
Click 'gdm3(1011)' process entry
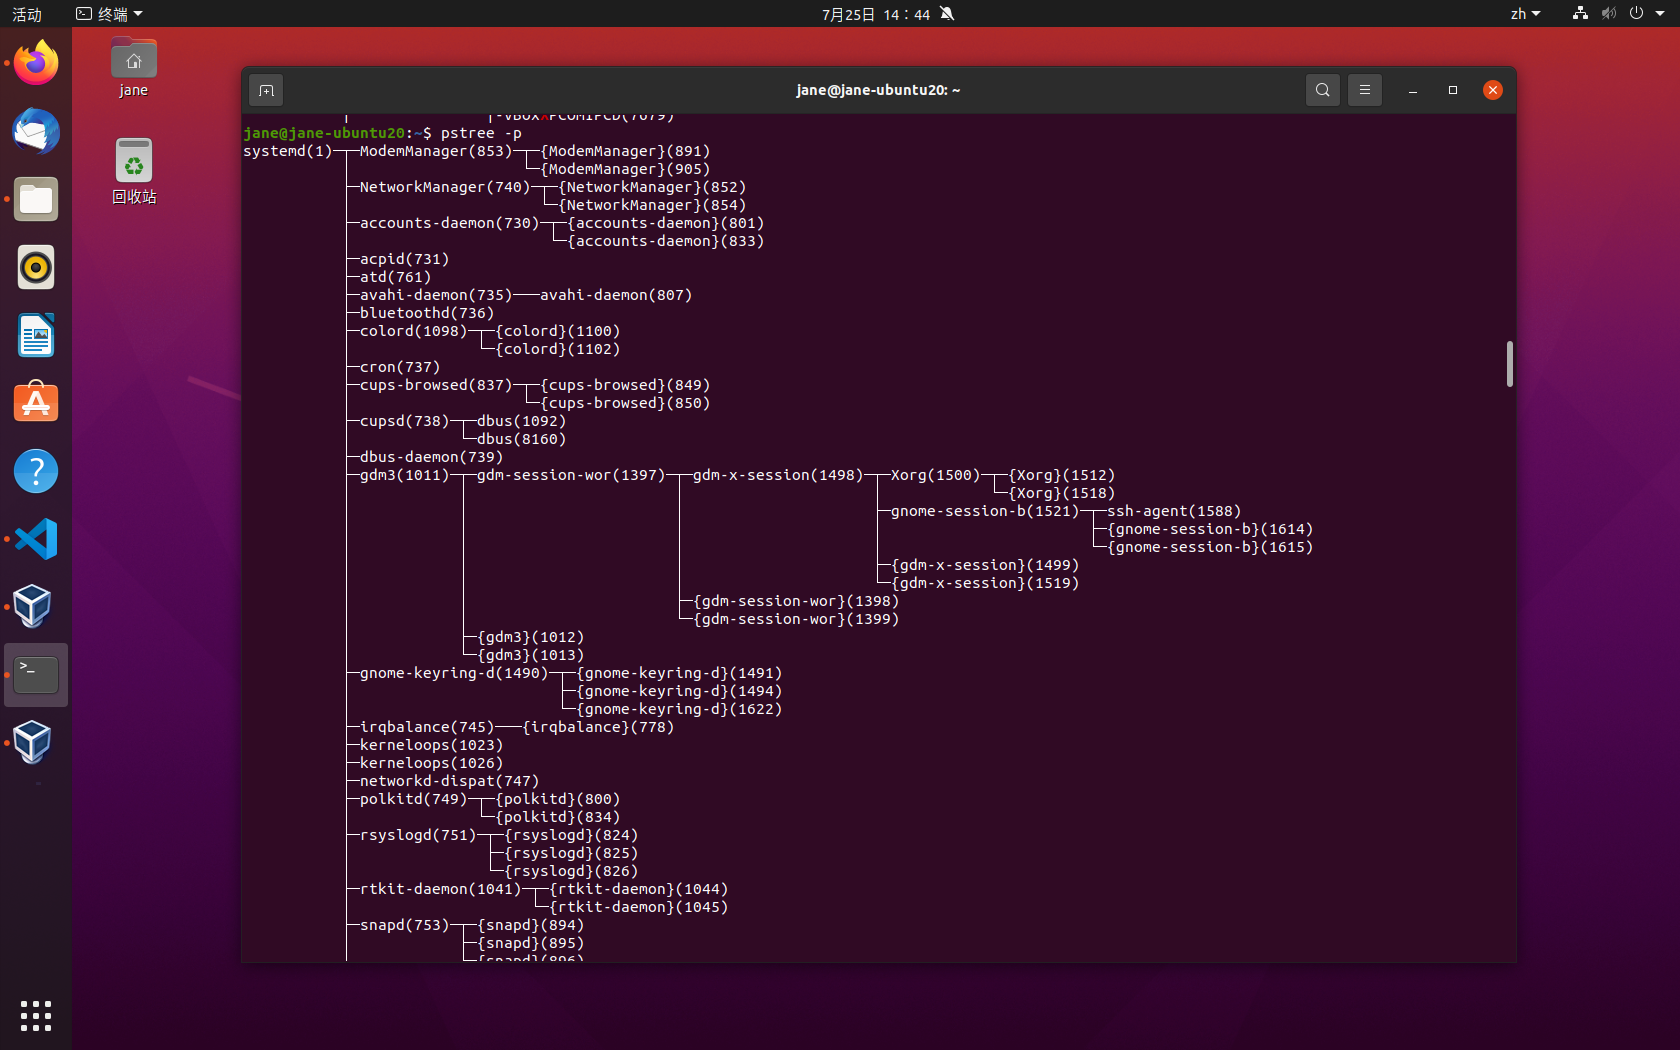(x=405, y=475)
